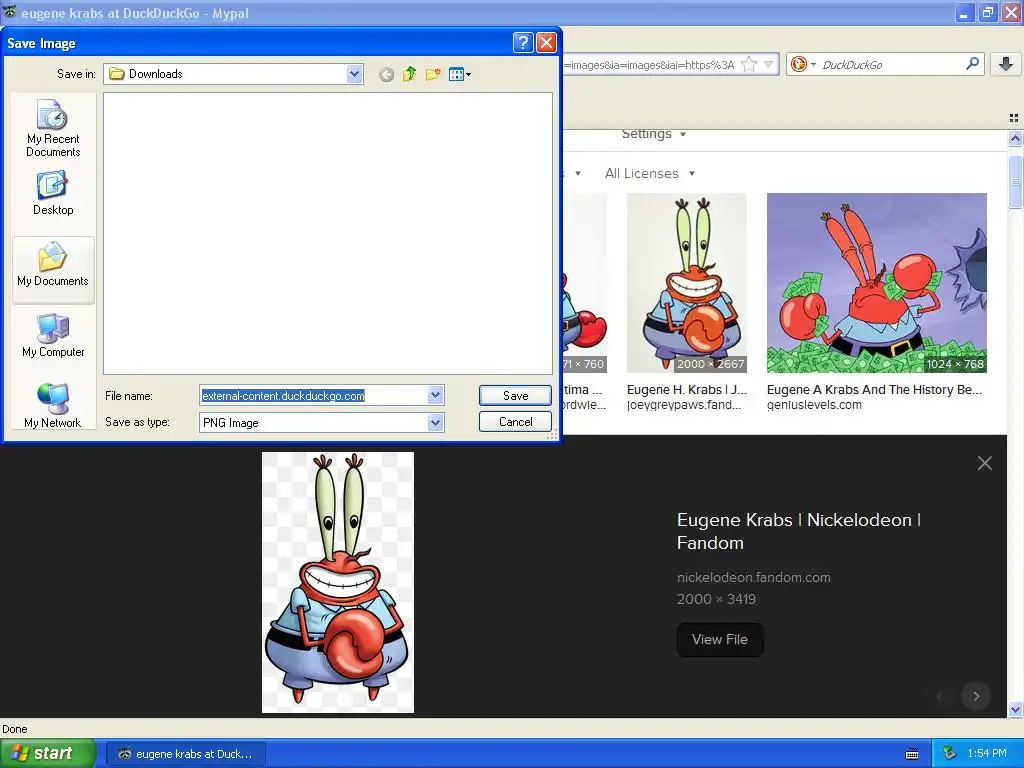Screen dimensions: 1024x768
Task: Open the browser Downloads arrow button
Action: (1006, 64)
